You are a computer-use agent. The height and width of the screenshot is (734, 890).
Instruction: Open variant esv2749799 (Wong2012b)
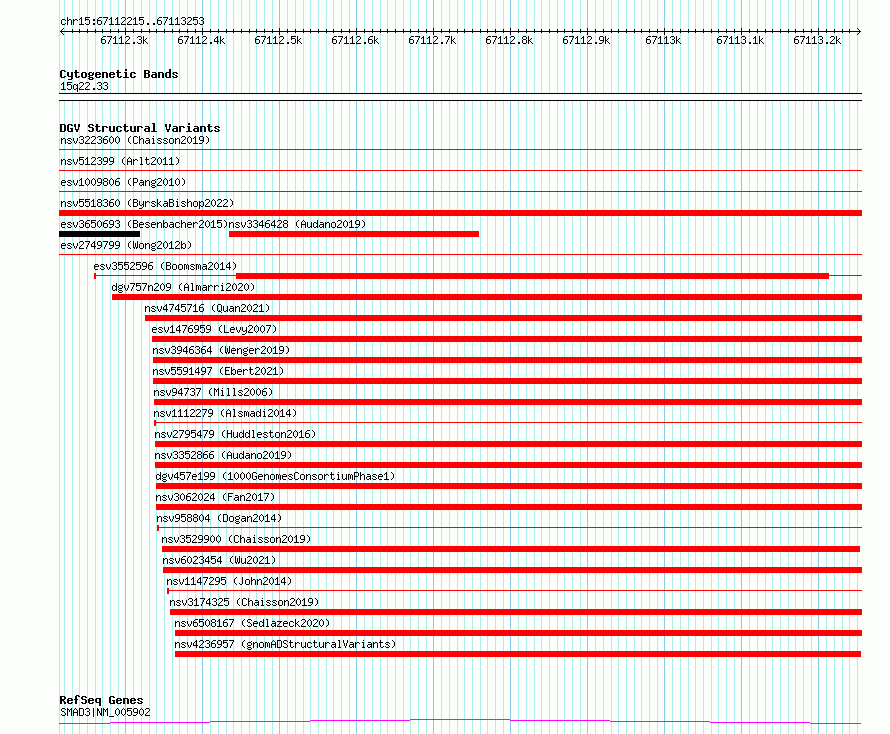pyautogui.click(x=126, y=245)
